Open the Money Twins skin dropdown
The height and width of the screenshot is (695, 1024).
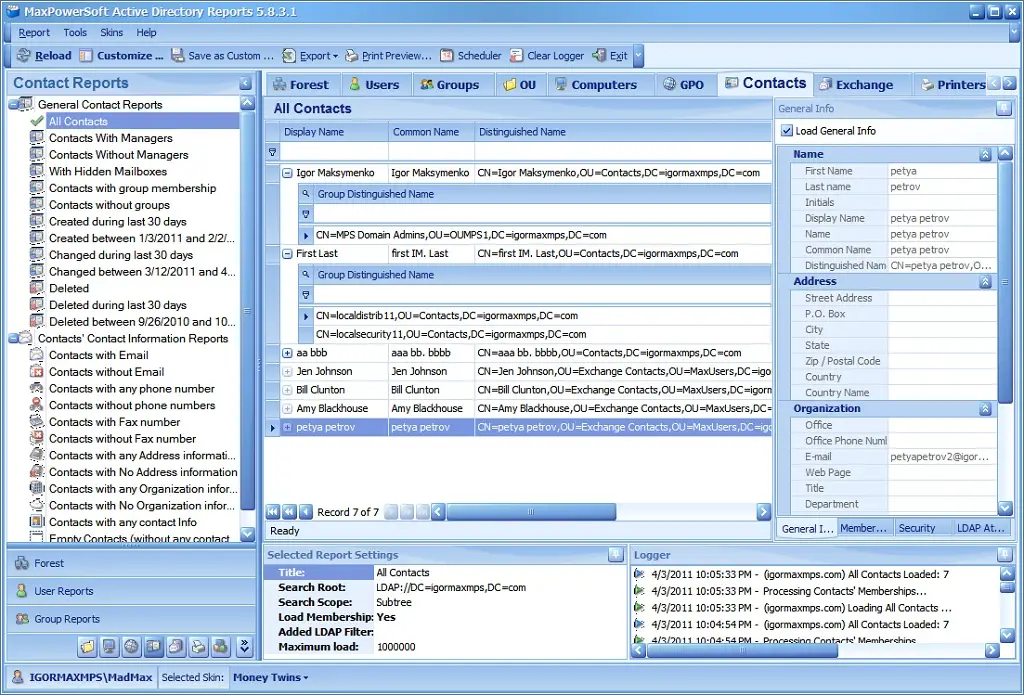point(270,677)
